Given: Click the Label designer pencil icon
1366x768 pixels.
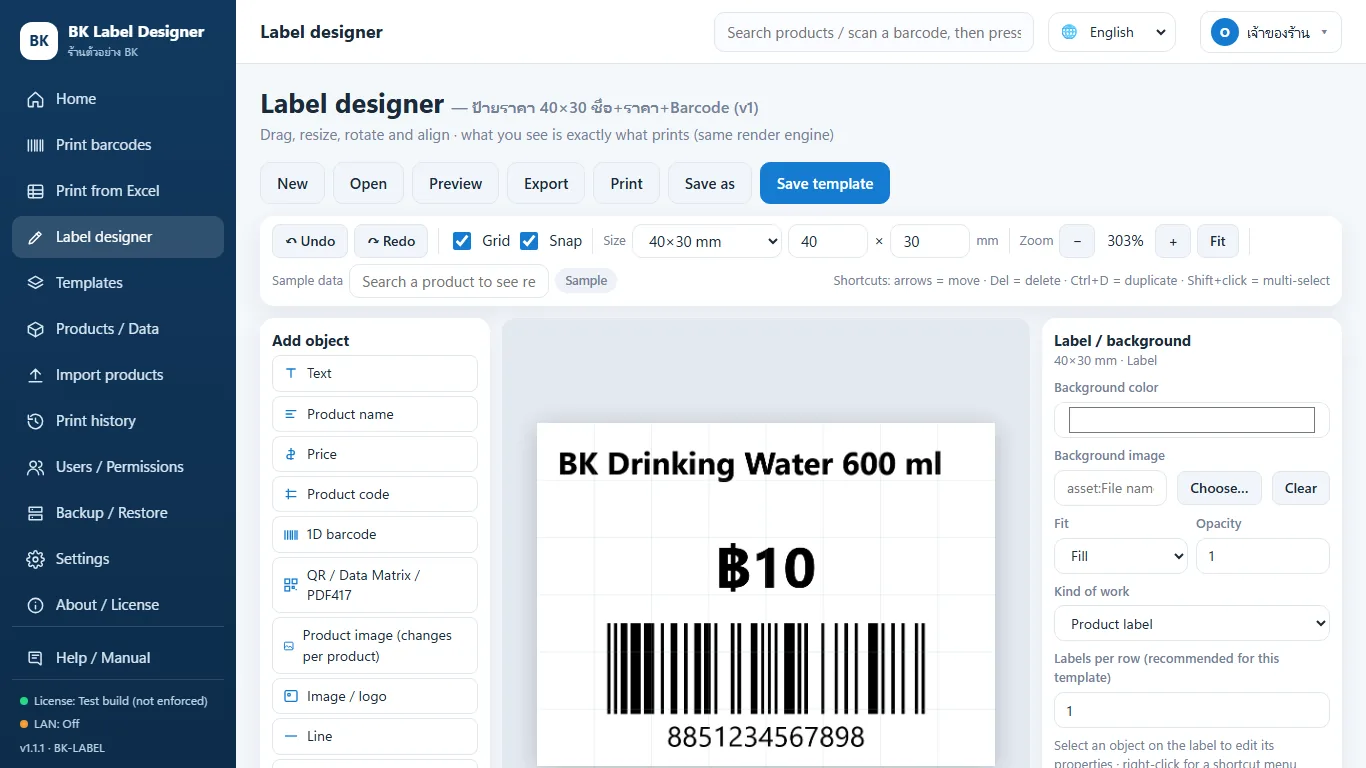Looking at the screenshot, I should coord(36,237).
